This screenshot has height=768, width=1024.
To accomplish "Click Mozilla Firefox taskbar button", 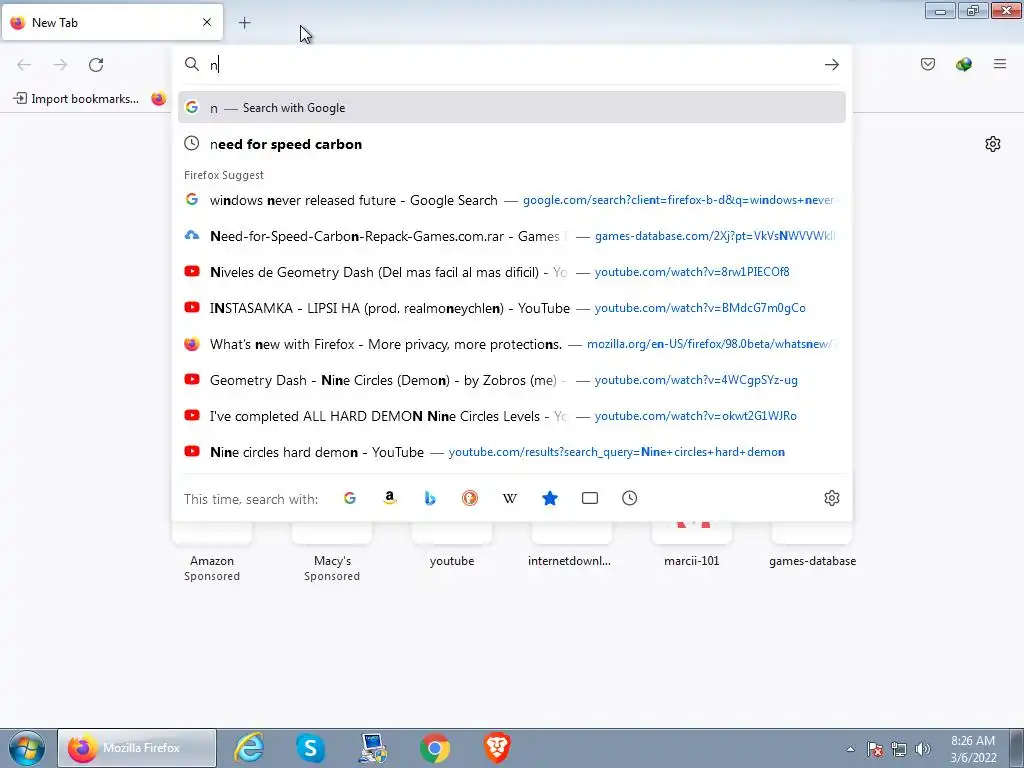I will pyautogui.click(x=137, y=748).
